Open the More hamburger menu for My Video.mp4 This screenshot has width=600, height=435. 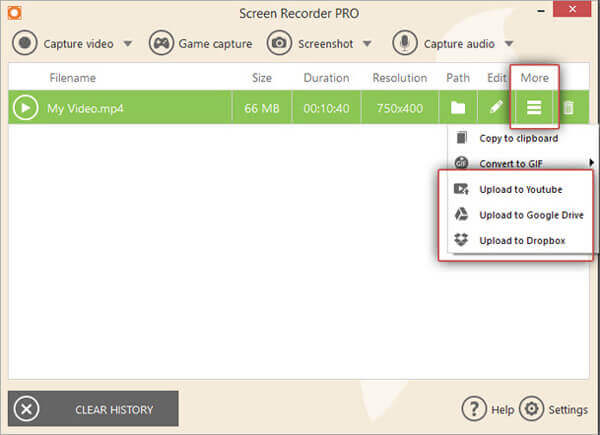click(534, 108)
